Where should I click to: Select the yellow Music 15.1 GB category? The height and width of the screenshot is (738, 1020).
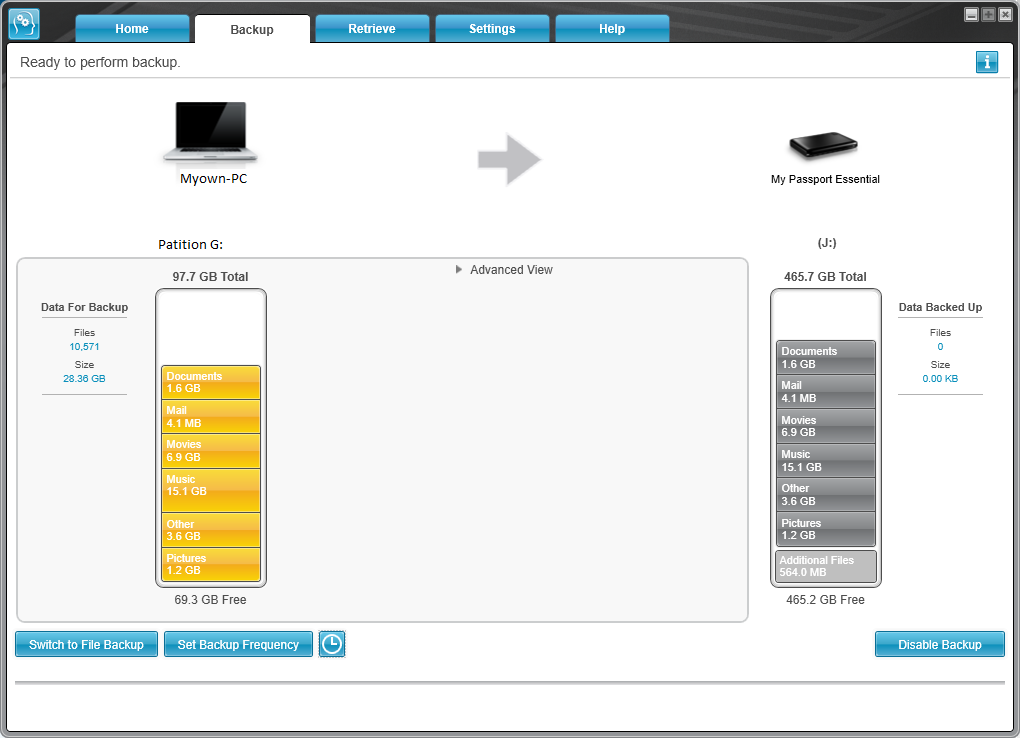[x=211, y=491]
